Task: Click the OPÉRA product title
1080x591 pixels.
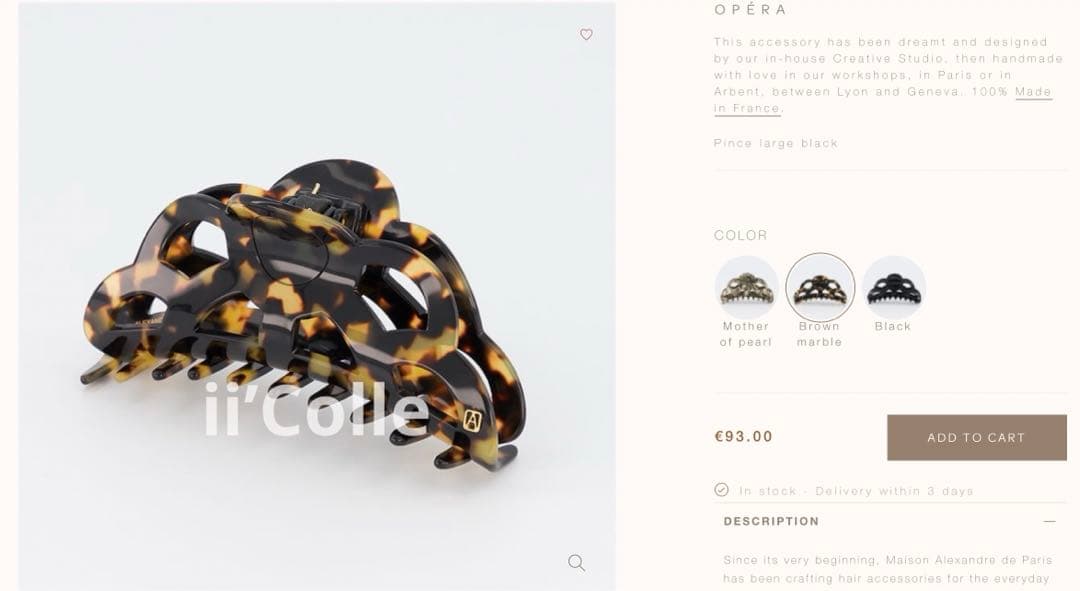Action: click(x=751, y=10)
